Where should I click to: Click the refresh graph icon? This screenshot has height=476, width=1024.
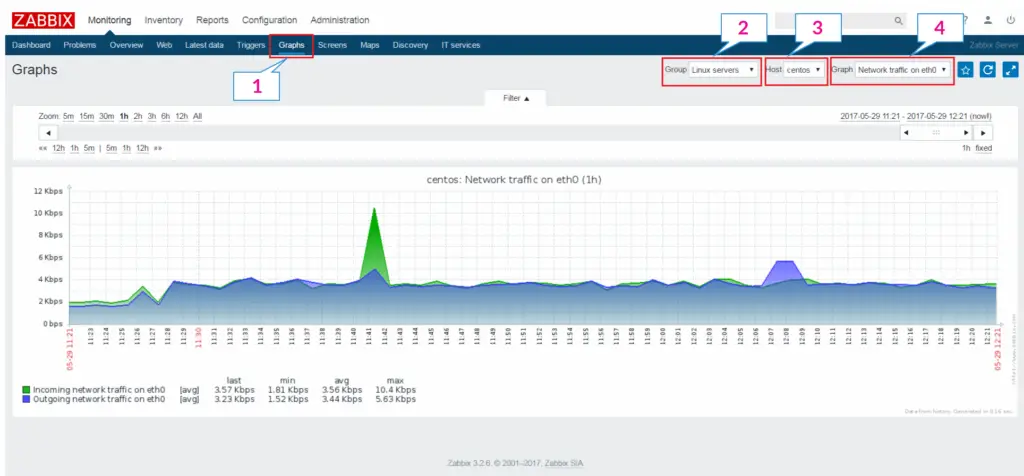tap(988, 70)
